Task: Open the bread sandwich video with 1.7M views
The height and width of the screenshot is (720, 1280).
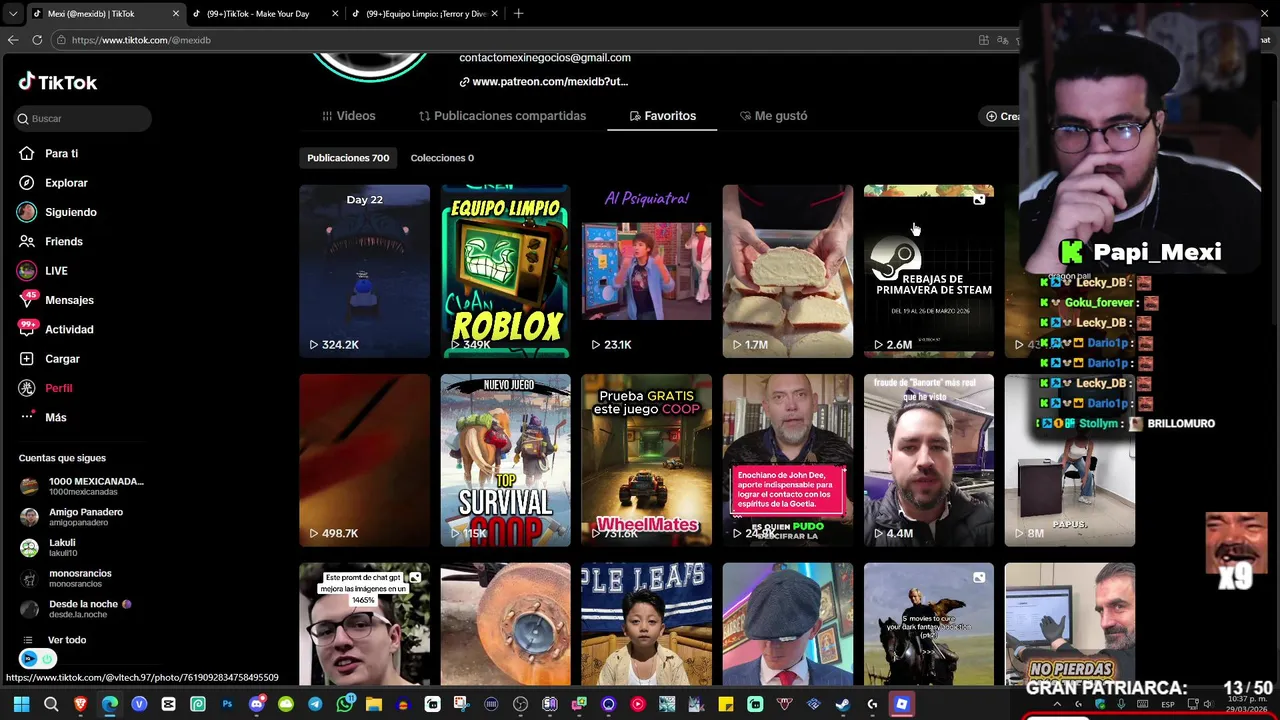Action: 787,271
